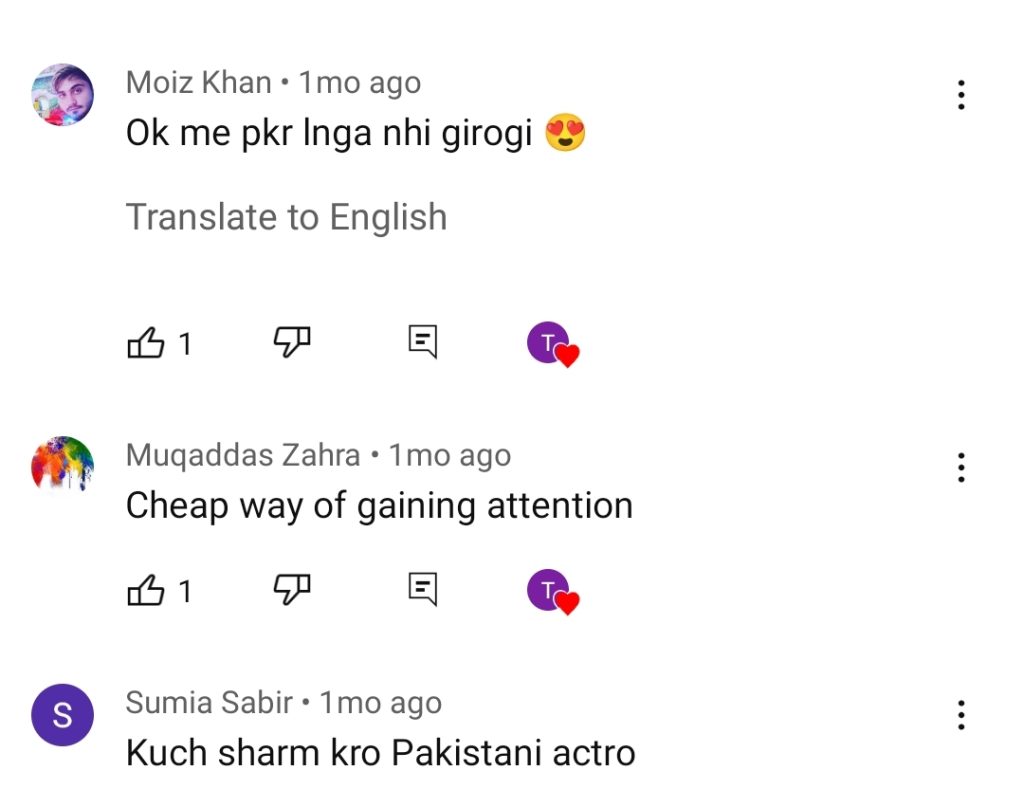Dislike Muqaddas Zahra's comment
The height and width of the screenshot is (789, 1024).
click(291, 590)
